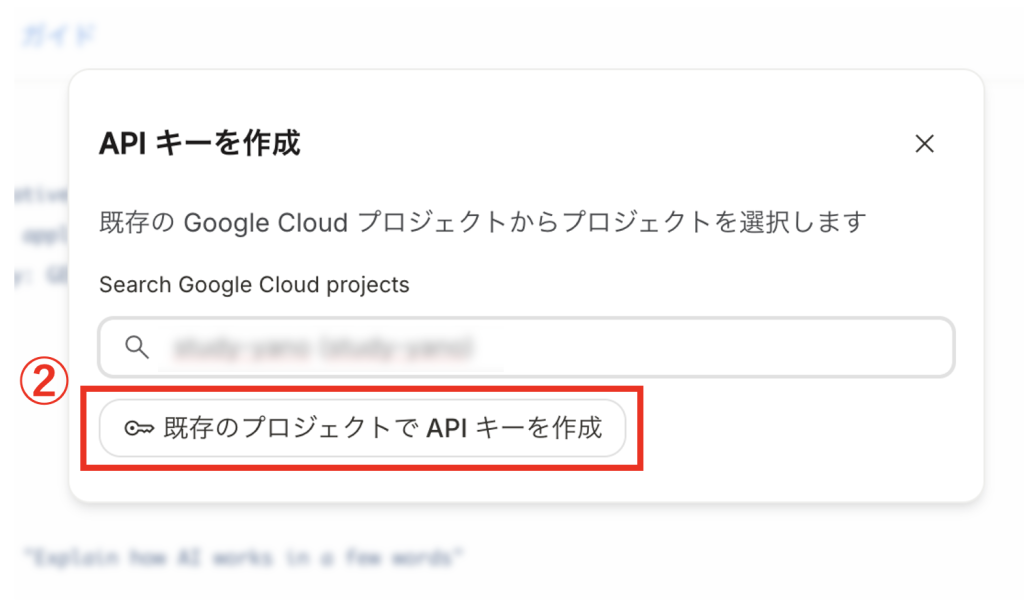Open the ガイド tab behind the dialog
This screenshot has width=1024, height=601.
coord(58,37)
